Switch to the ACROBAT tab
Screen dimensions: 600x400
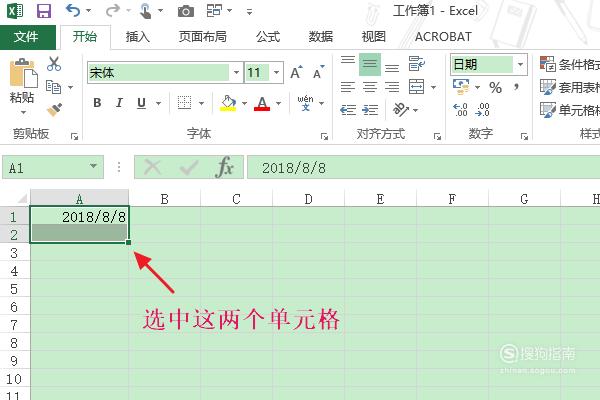tap(443, 37)
